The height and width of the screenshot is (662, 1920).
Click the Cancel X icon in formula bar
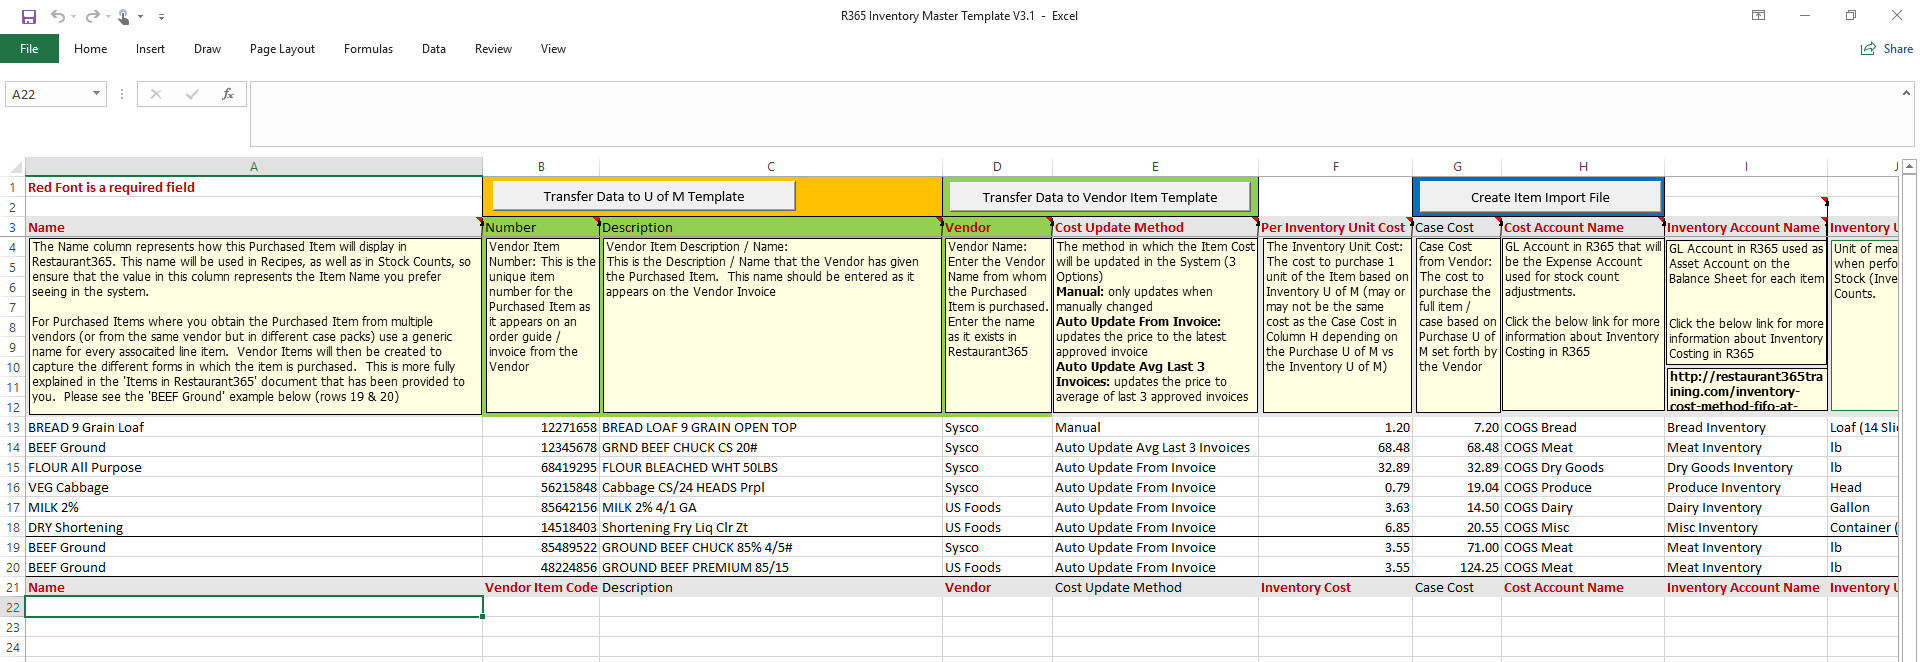tap(156, 94)
